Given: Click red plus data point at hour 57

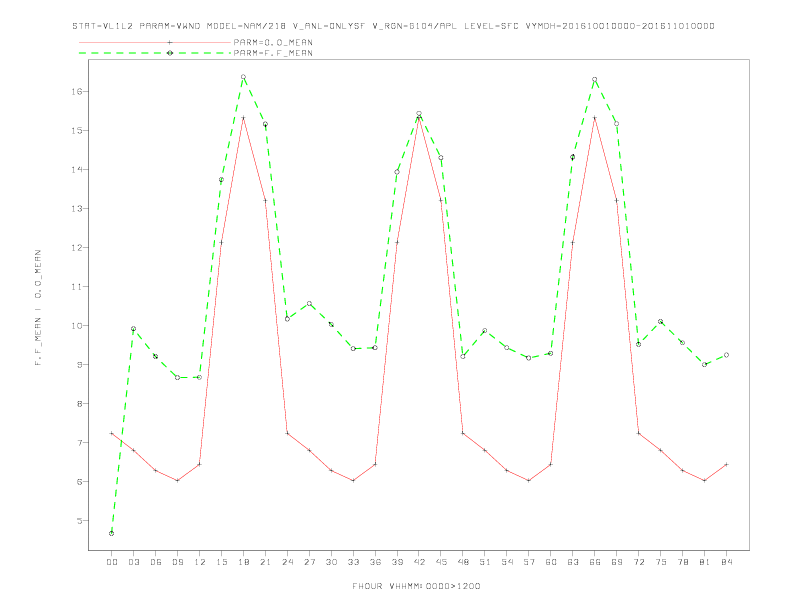Looking at the screenshot, I should (x=529, y=481).
